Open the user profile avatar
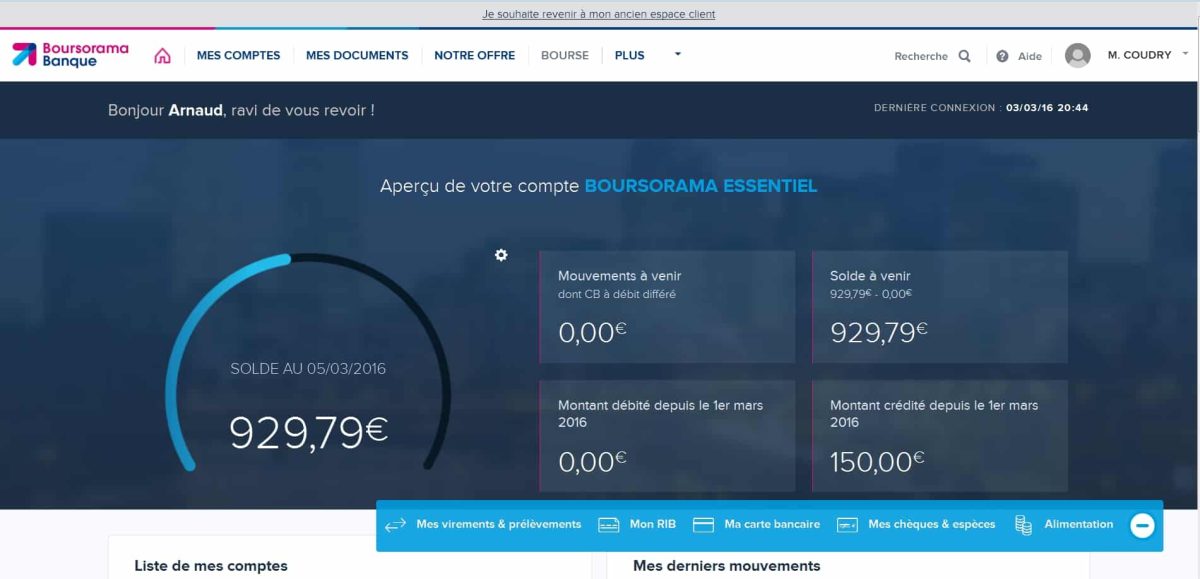1200x579 pixels. 1077,56
